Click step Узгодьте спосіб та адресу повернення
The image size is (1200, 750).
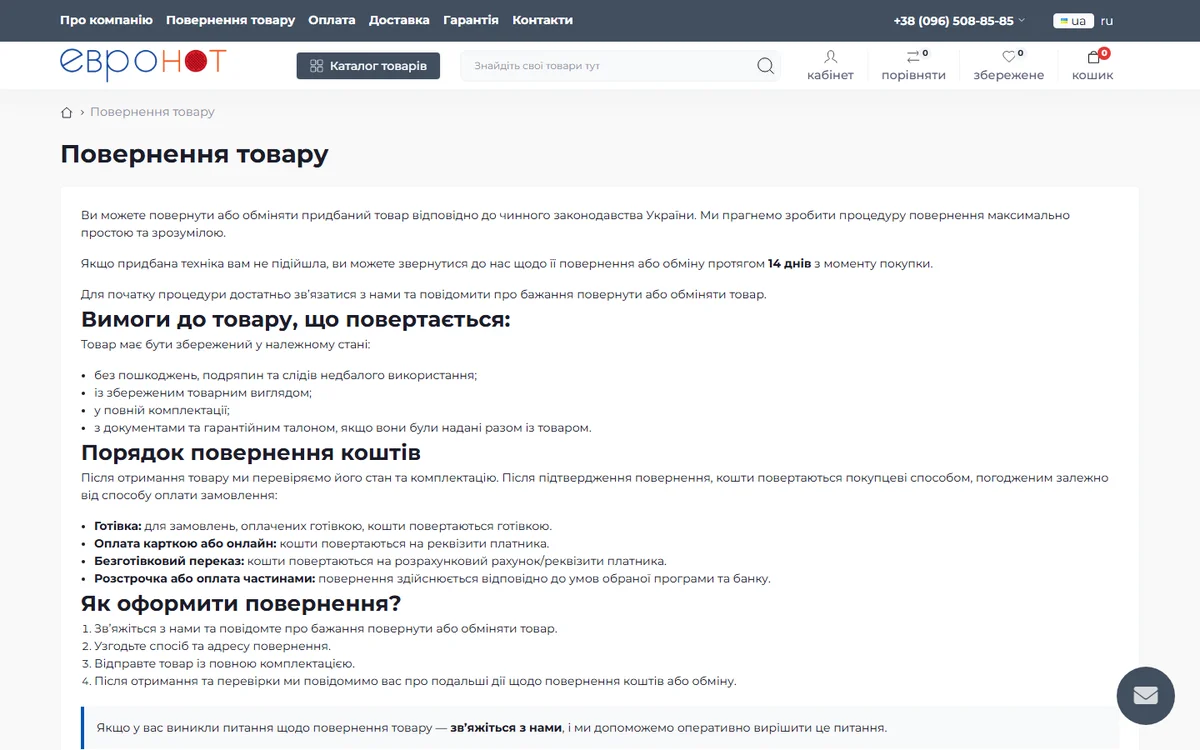click(213, 646)
